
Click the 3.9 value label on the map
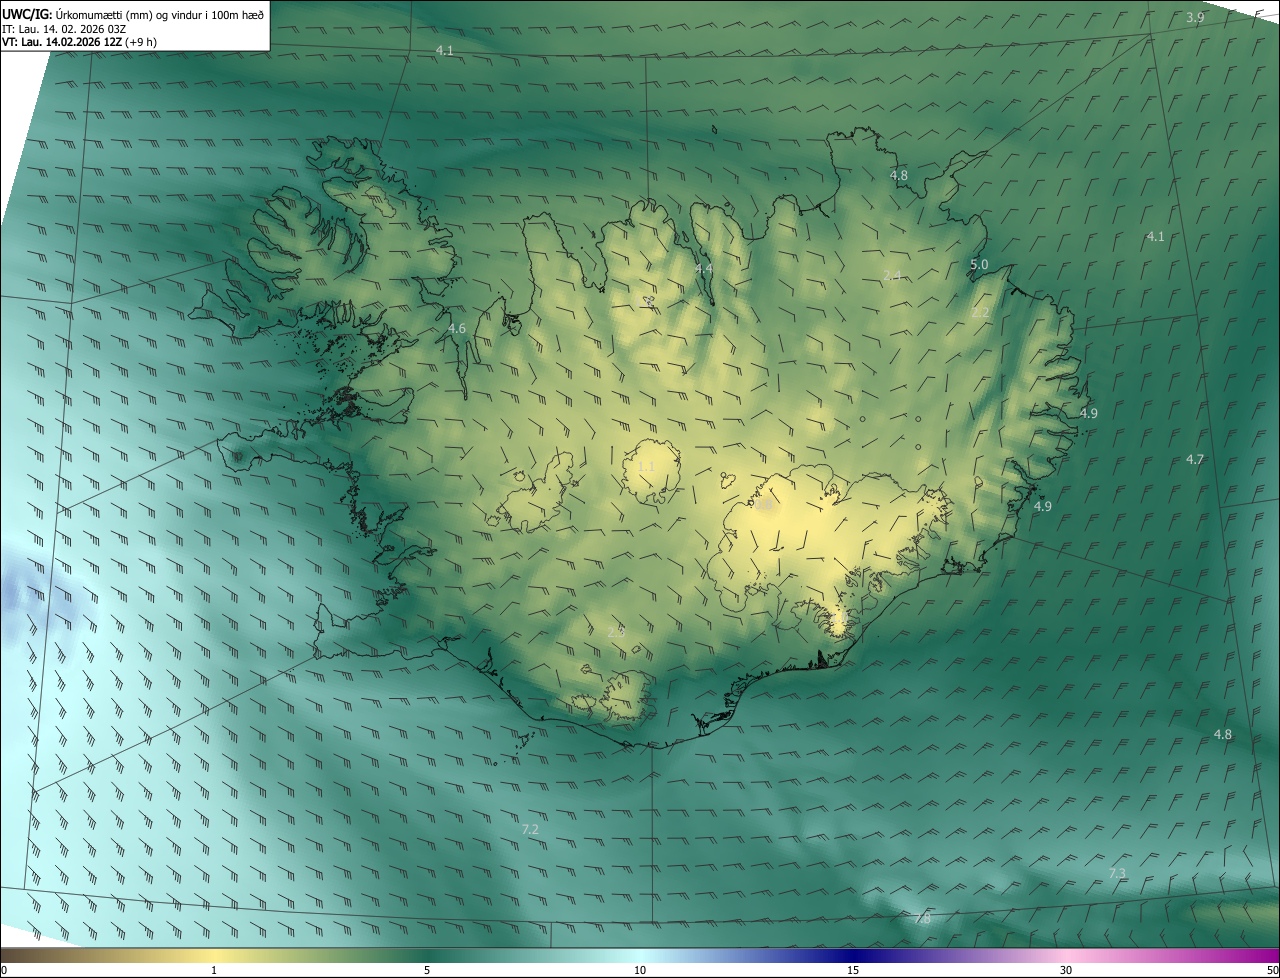pos(1195,18)
